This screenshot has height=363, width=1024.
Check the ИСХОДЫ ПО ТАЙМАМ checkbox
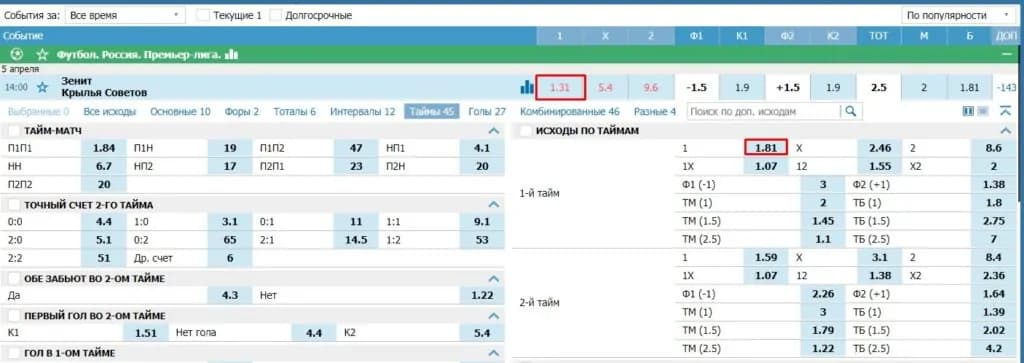pos(526,131)
